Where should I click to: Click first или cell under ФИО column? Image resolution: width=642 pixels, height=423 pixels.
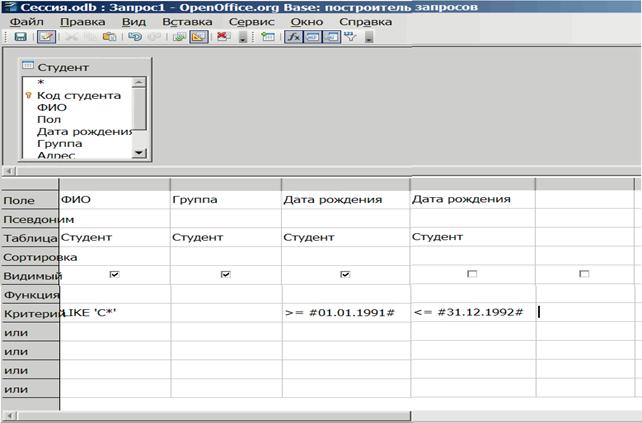[115, 332]
